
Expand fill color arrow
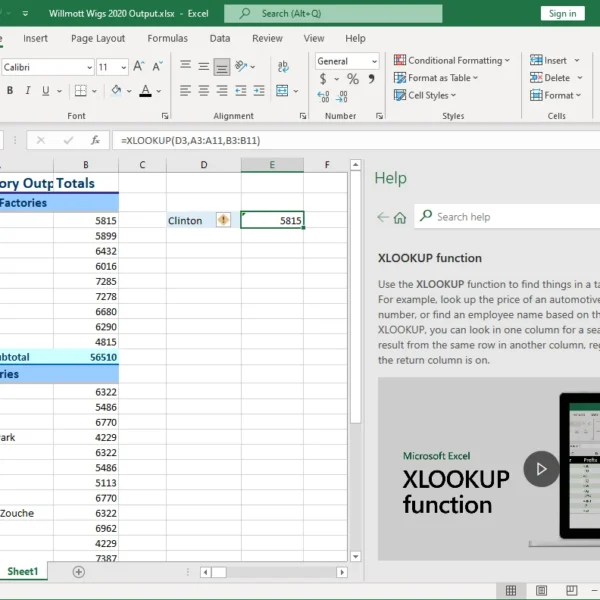point(129,91)
